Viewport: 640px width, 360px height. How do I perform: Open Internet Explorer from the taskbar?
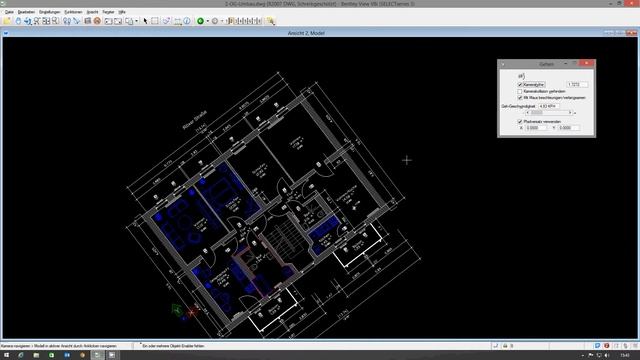click(x=21, y=355)
